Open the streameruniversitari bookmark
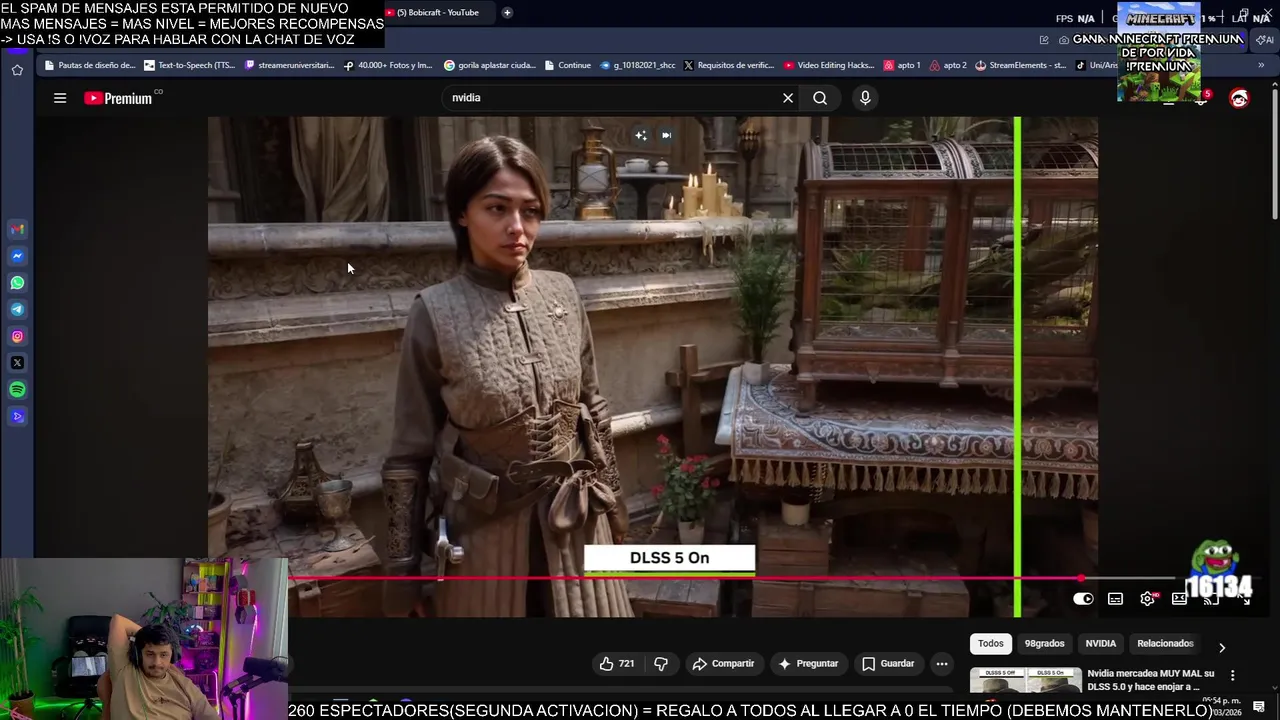This screenshot has height=720, width=1280. (x=290, y=66)
